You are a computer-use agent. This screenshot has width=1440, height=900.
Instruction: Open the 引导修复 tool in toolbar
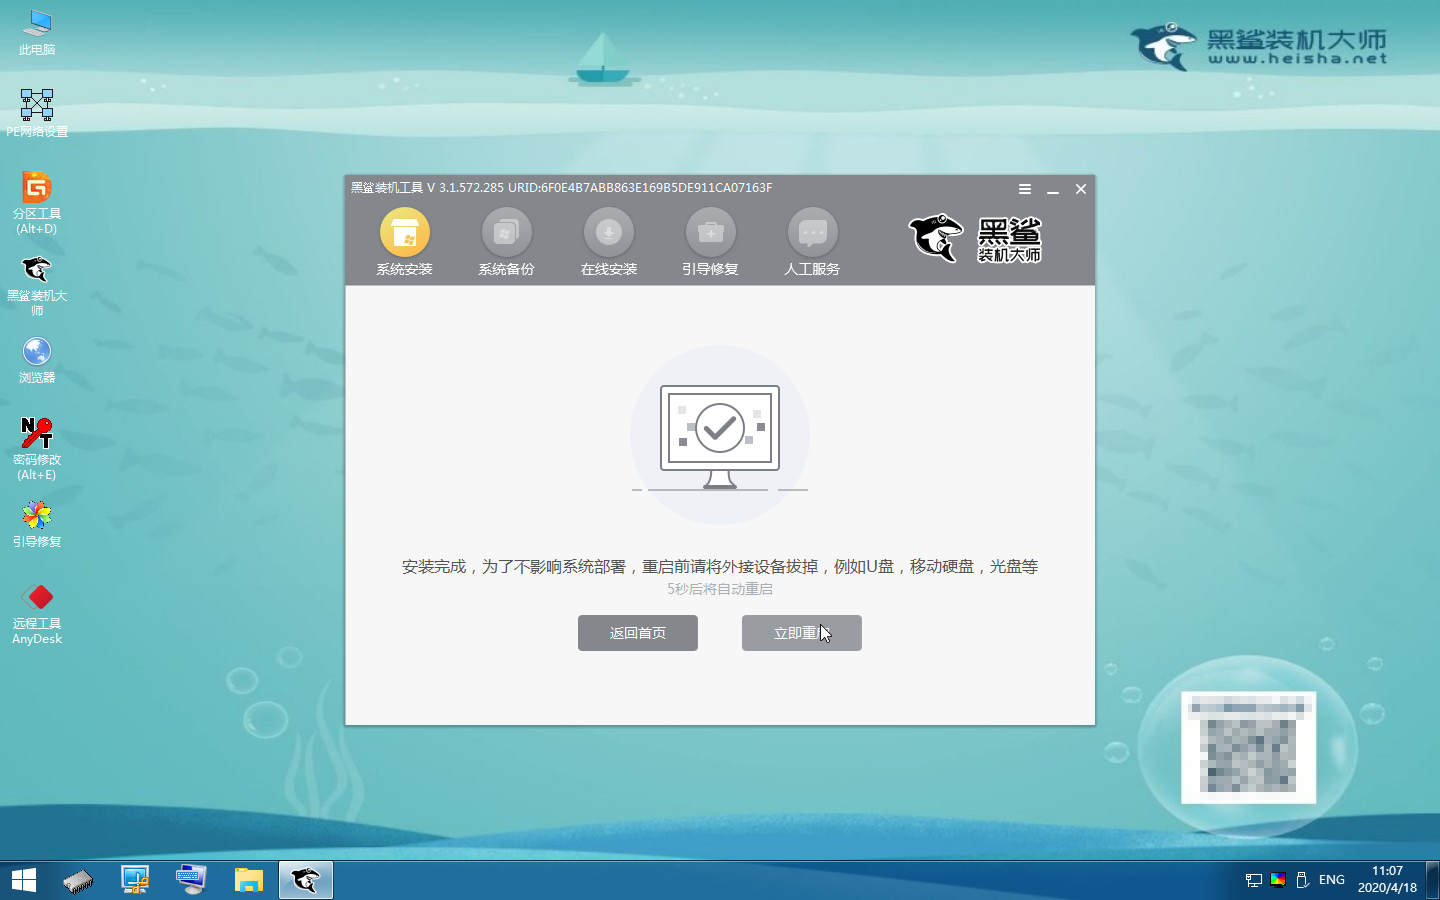point(710,242)
